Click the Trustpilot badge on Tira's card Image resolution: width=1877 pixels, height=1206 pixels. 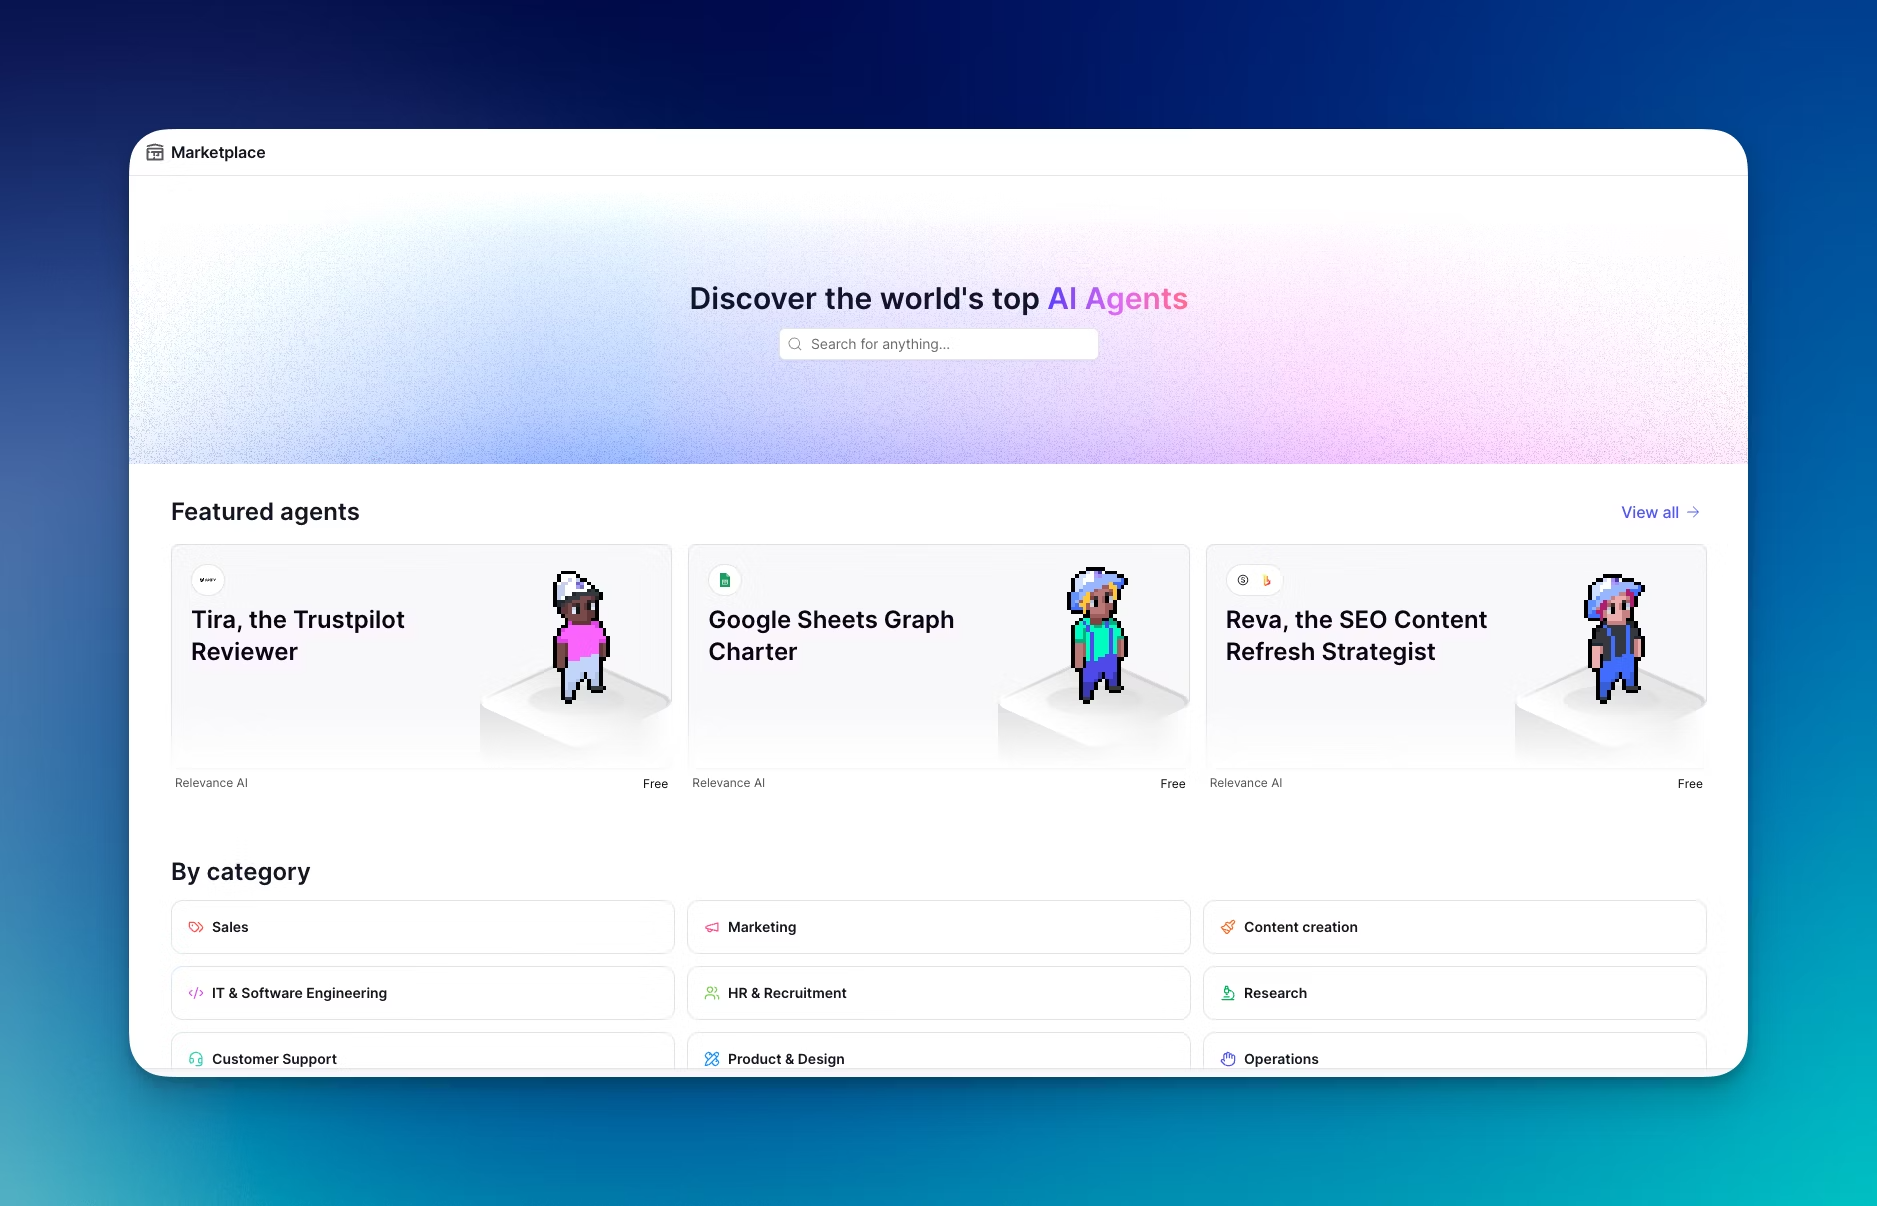[208, 580]
